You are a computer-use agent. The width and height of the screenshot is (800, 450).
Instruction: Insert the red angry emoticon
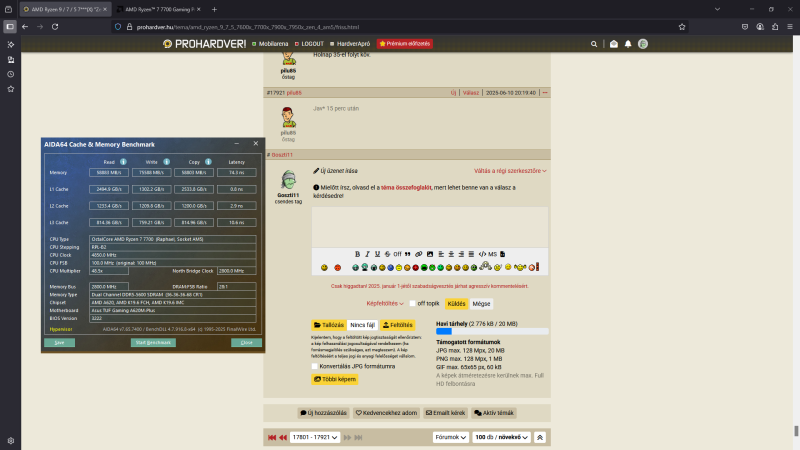tap(337, 267)
